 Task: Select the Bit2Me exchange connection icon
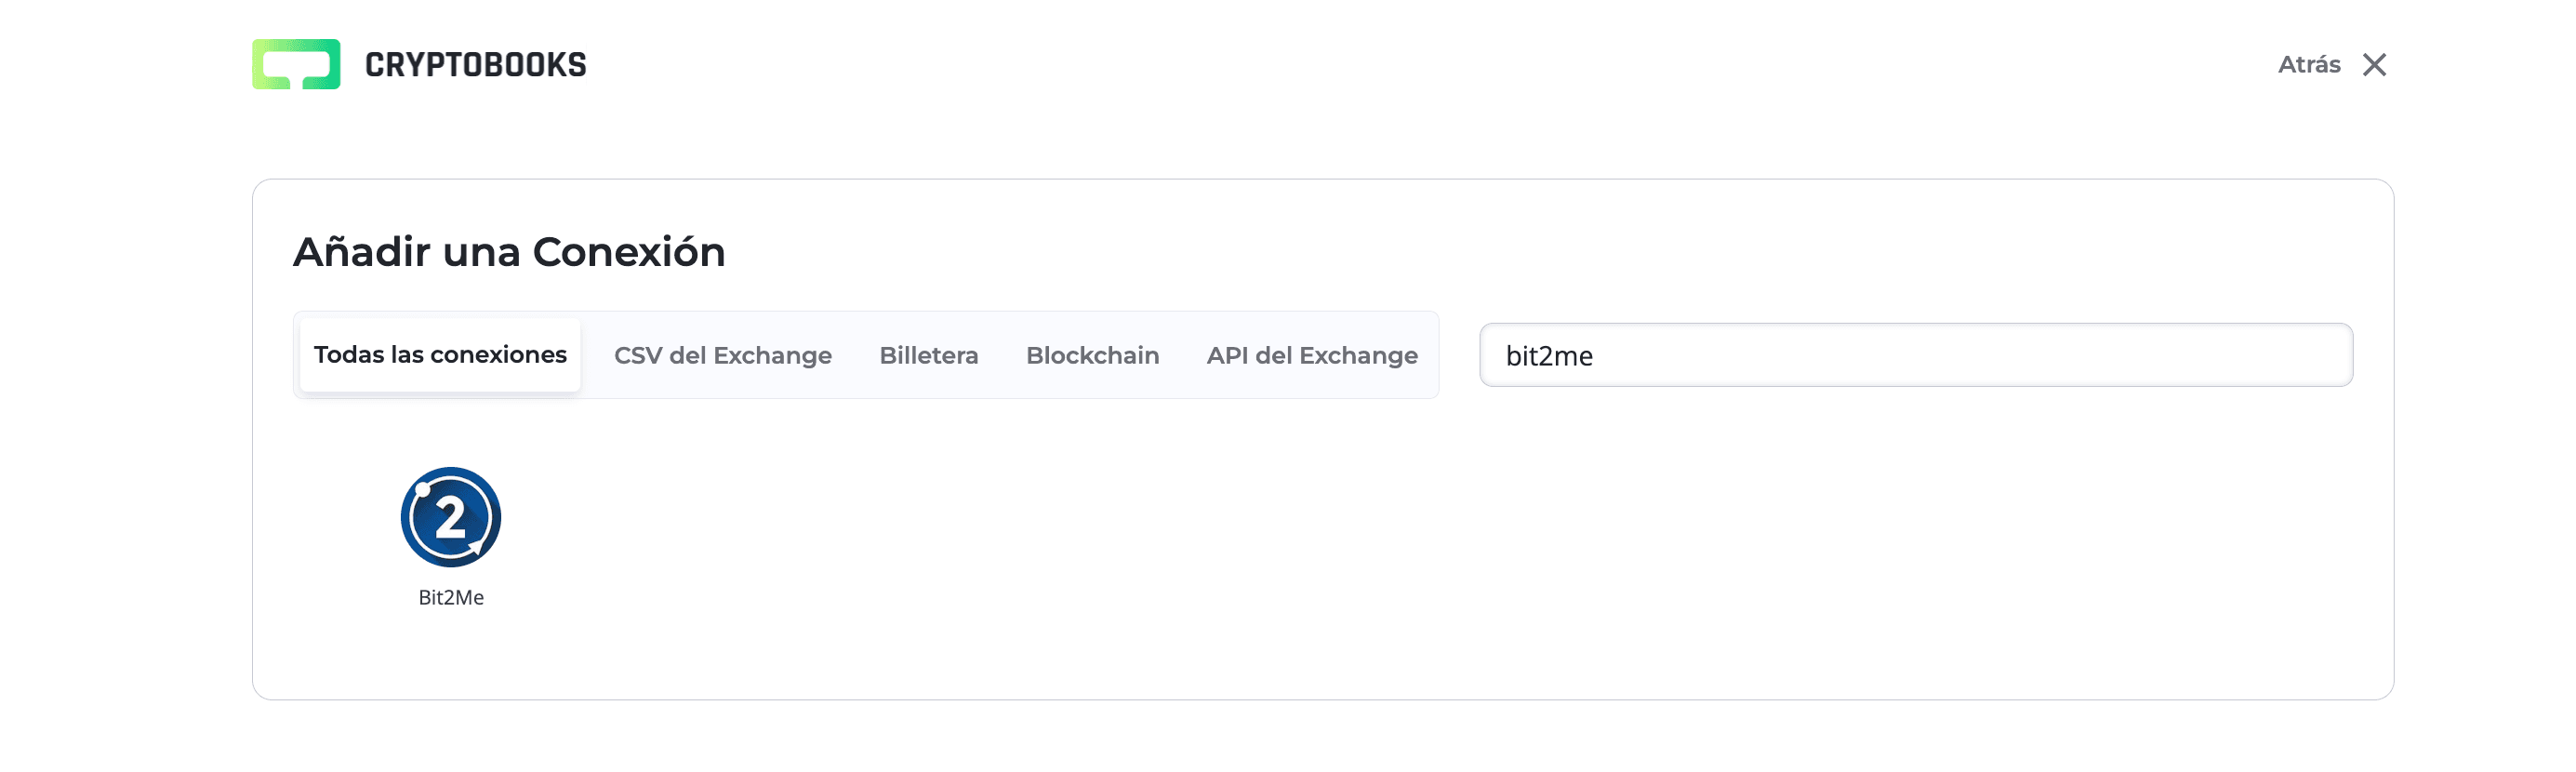pyautogui.click(x=450, y=517)
